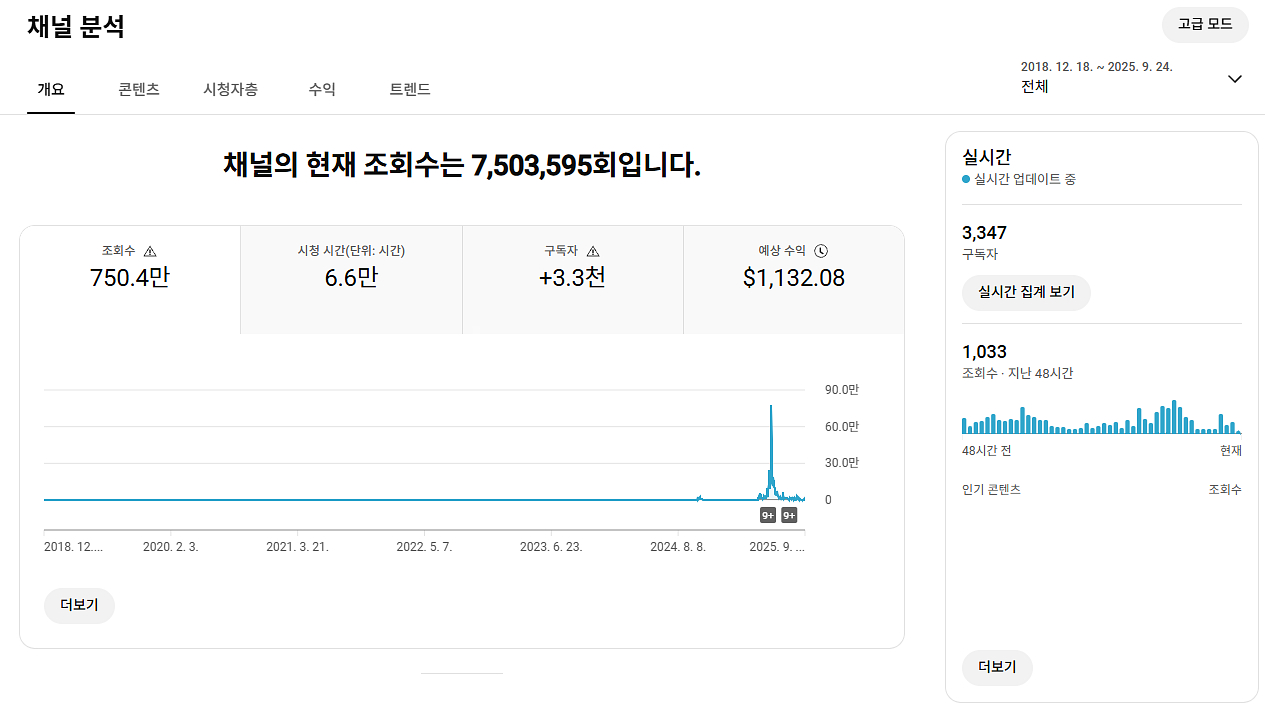Click the second 9+ video marker on chart

[x=789, y=516]
